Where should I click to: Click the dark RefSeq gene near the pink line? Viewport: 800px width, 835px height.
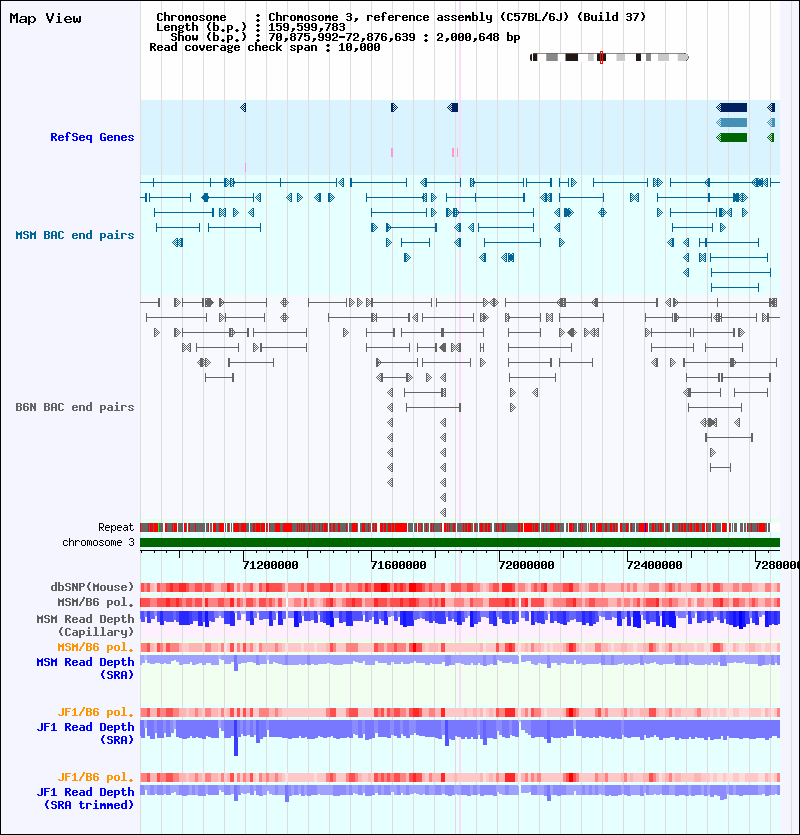pyautogui.click(x=453, y=108)
